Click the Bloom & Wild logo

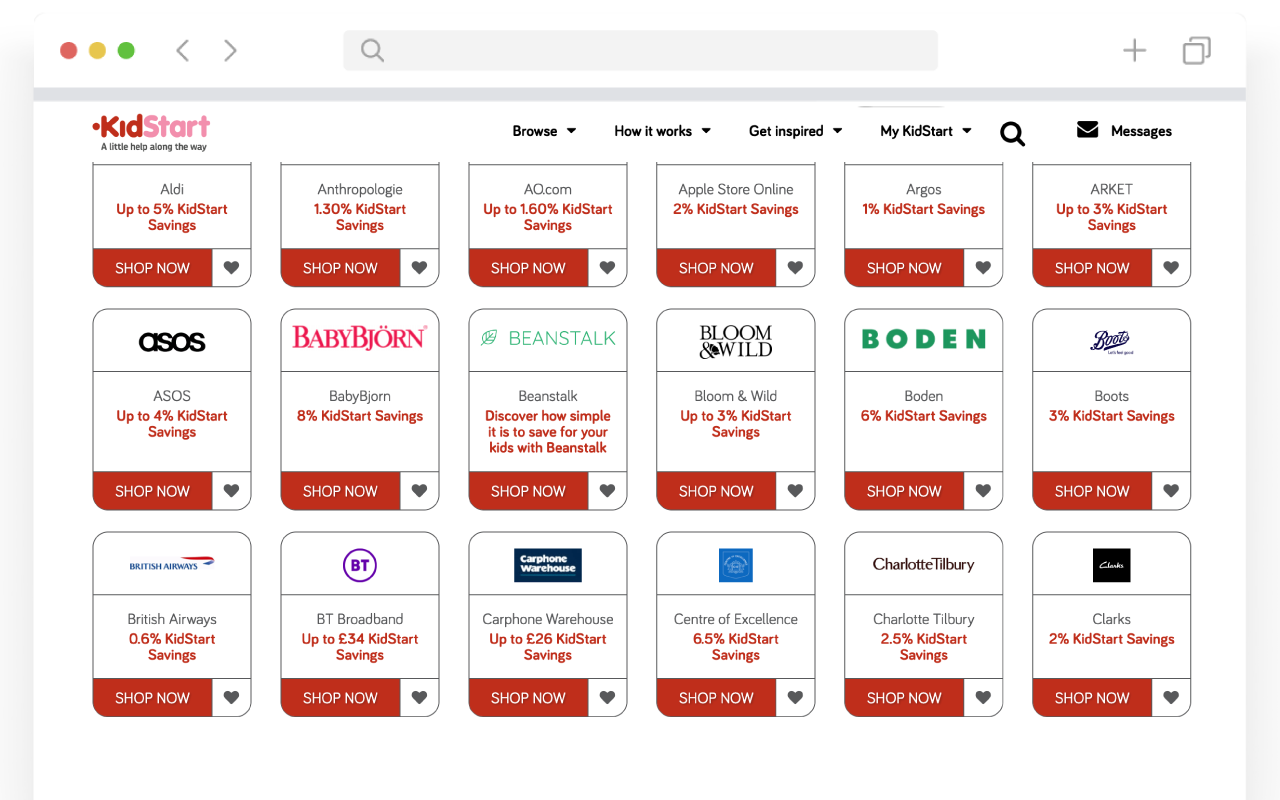coord(736,341)
